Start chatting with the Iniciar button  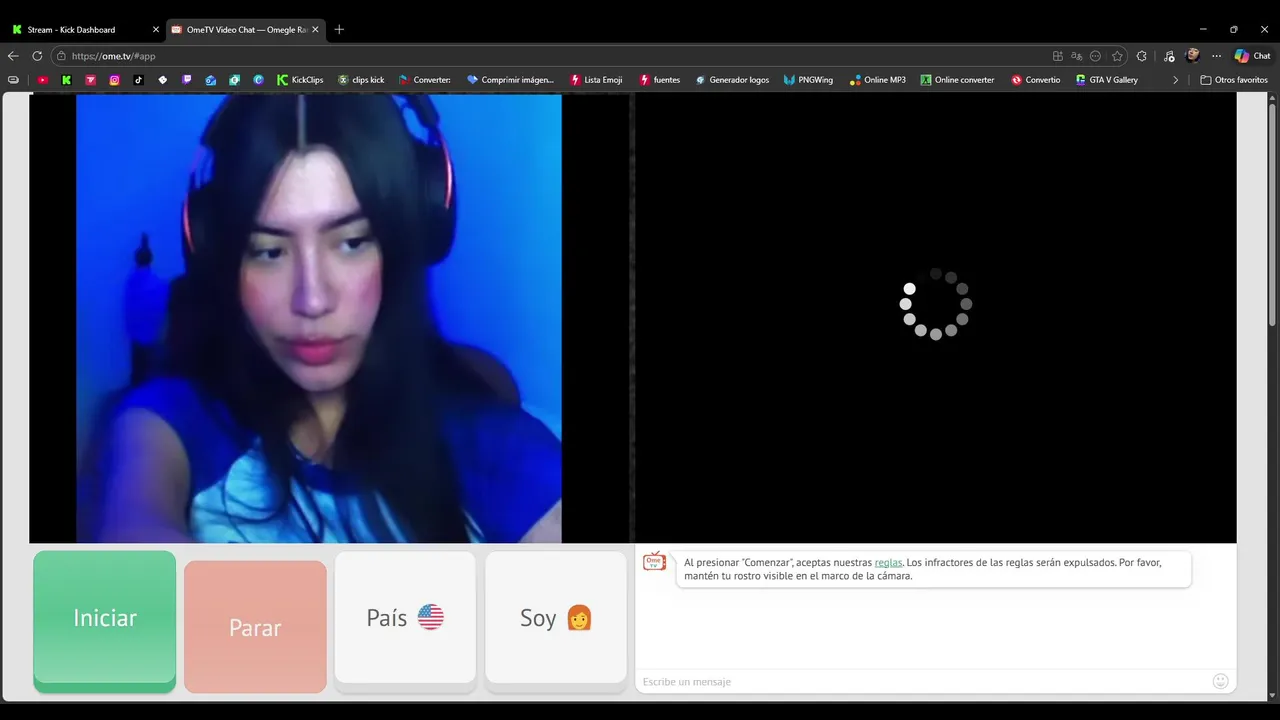105,620
